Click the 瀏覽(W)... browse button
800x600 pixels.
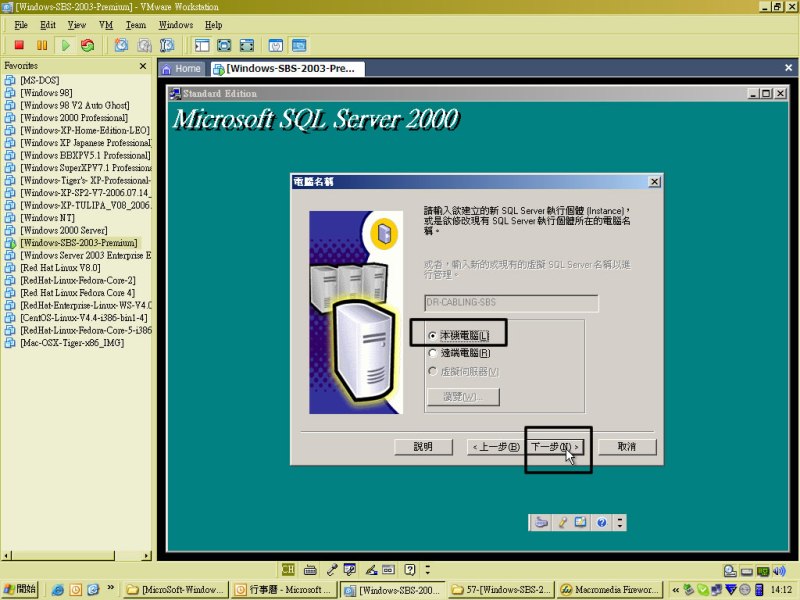click(x=463, y=397)
